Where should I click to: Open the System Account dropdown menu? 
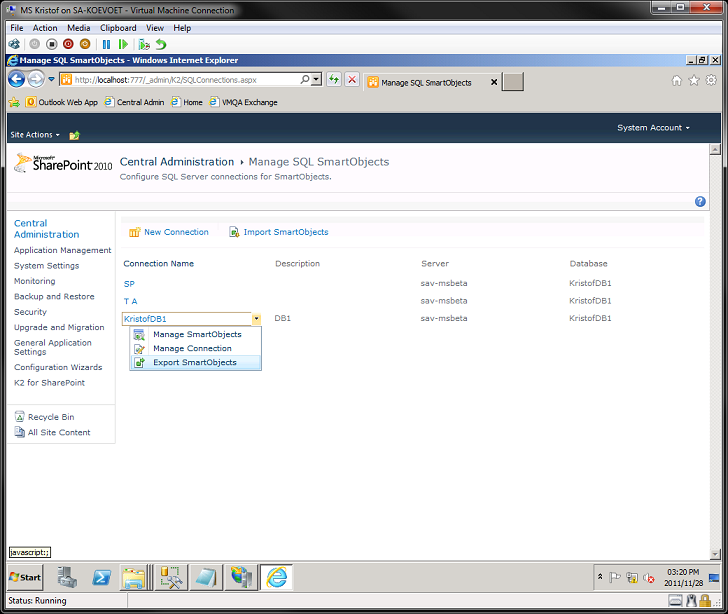click(x=653, y=128)
